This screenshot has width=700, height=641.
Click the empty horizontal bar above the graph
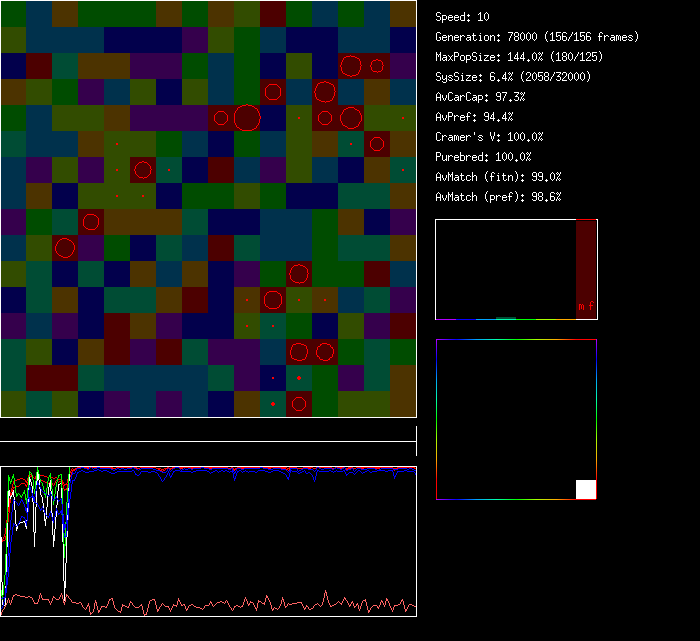[x=208, y=431]
